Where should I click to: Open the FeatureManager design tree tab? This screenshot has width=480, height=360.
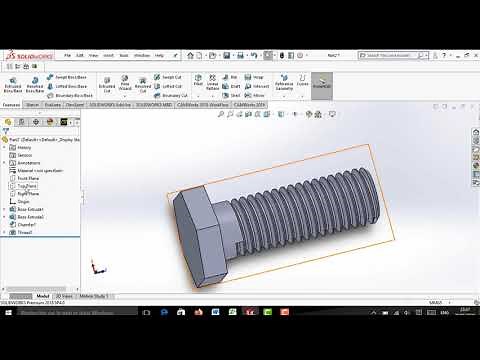tap(8, 122)
